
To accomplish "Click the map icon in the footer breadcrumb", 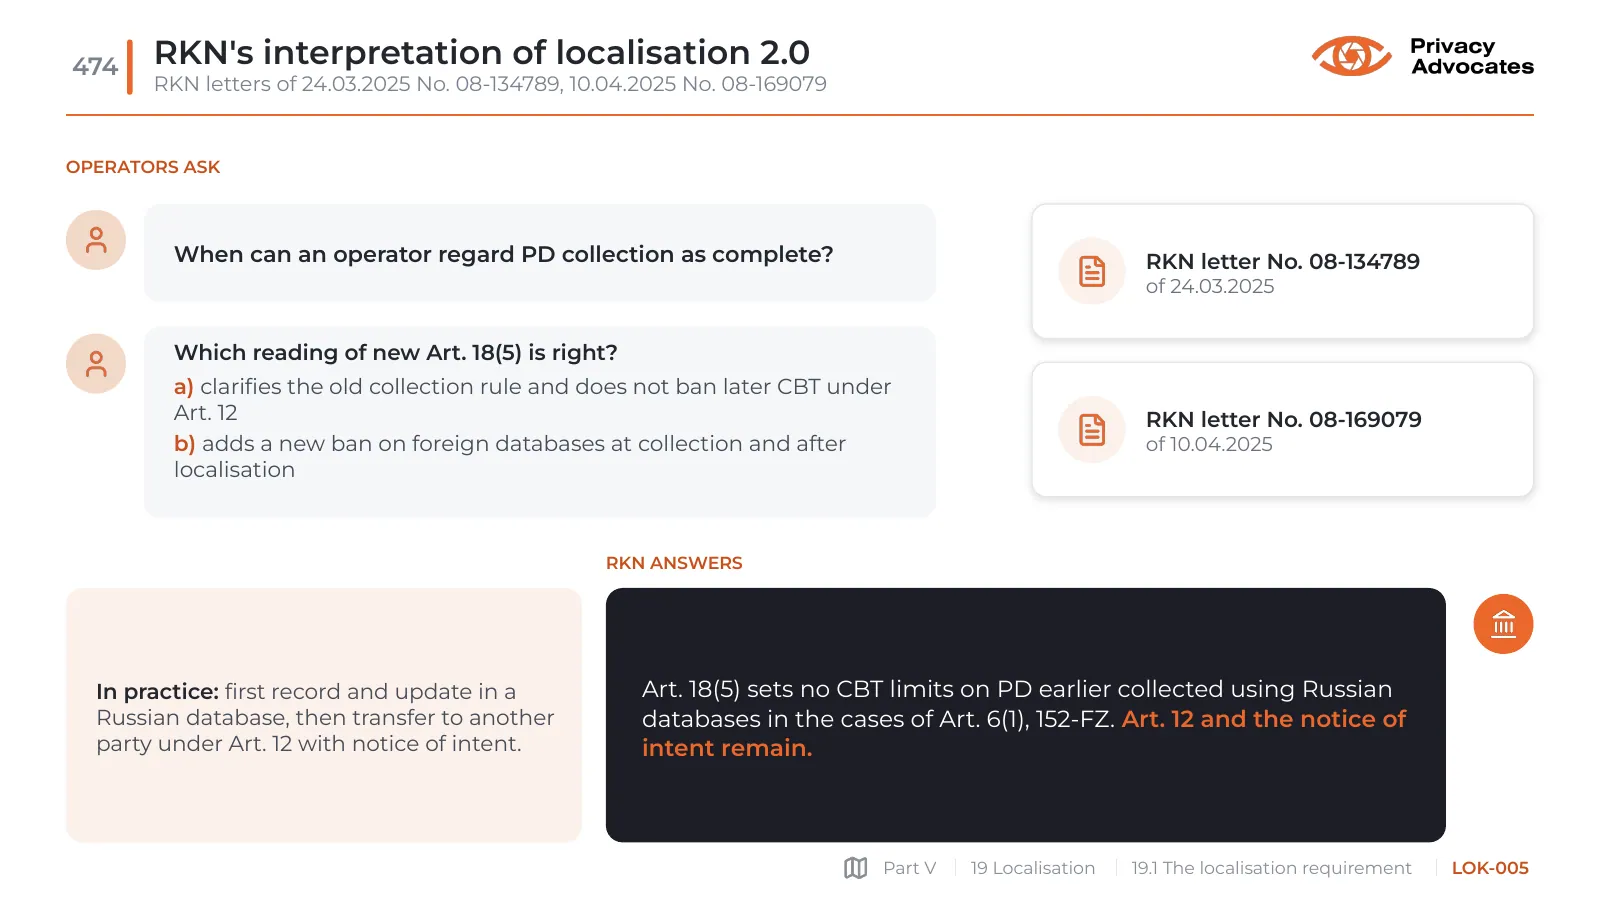I will click(855, 868).
